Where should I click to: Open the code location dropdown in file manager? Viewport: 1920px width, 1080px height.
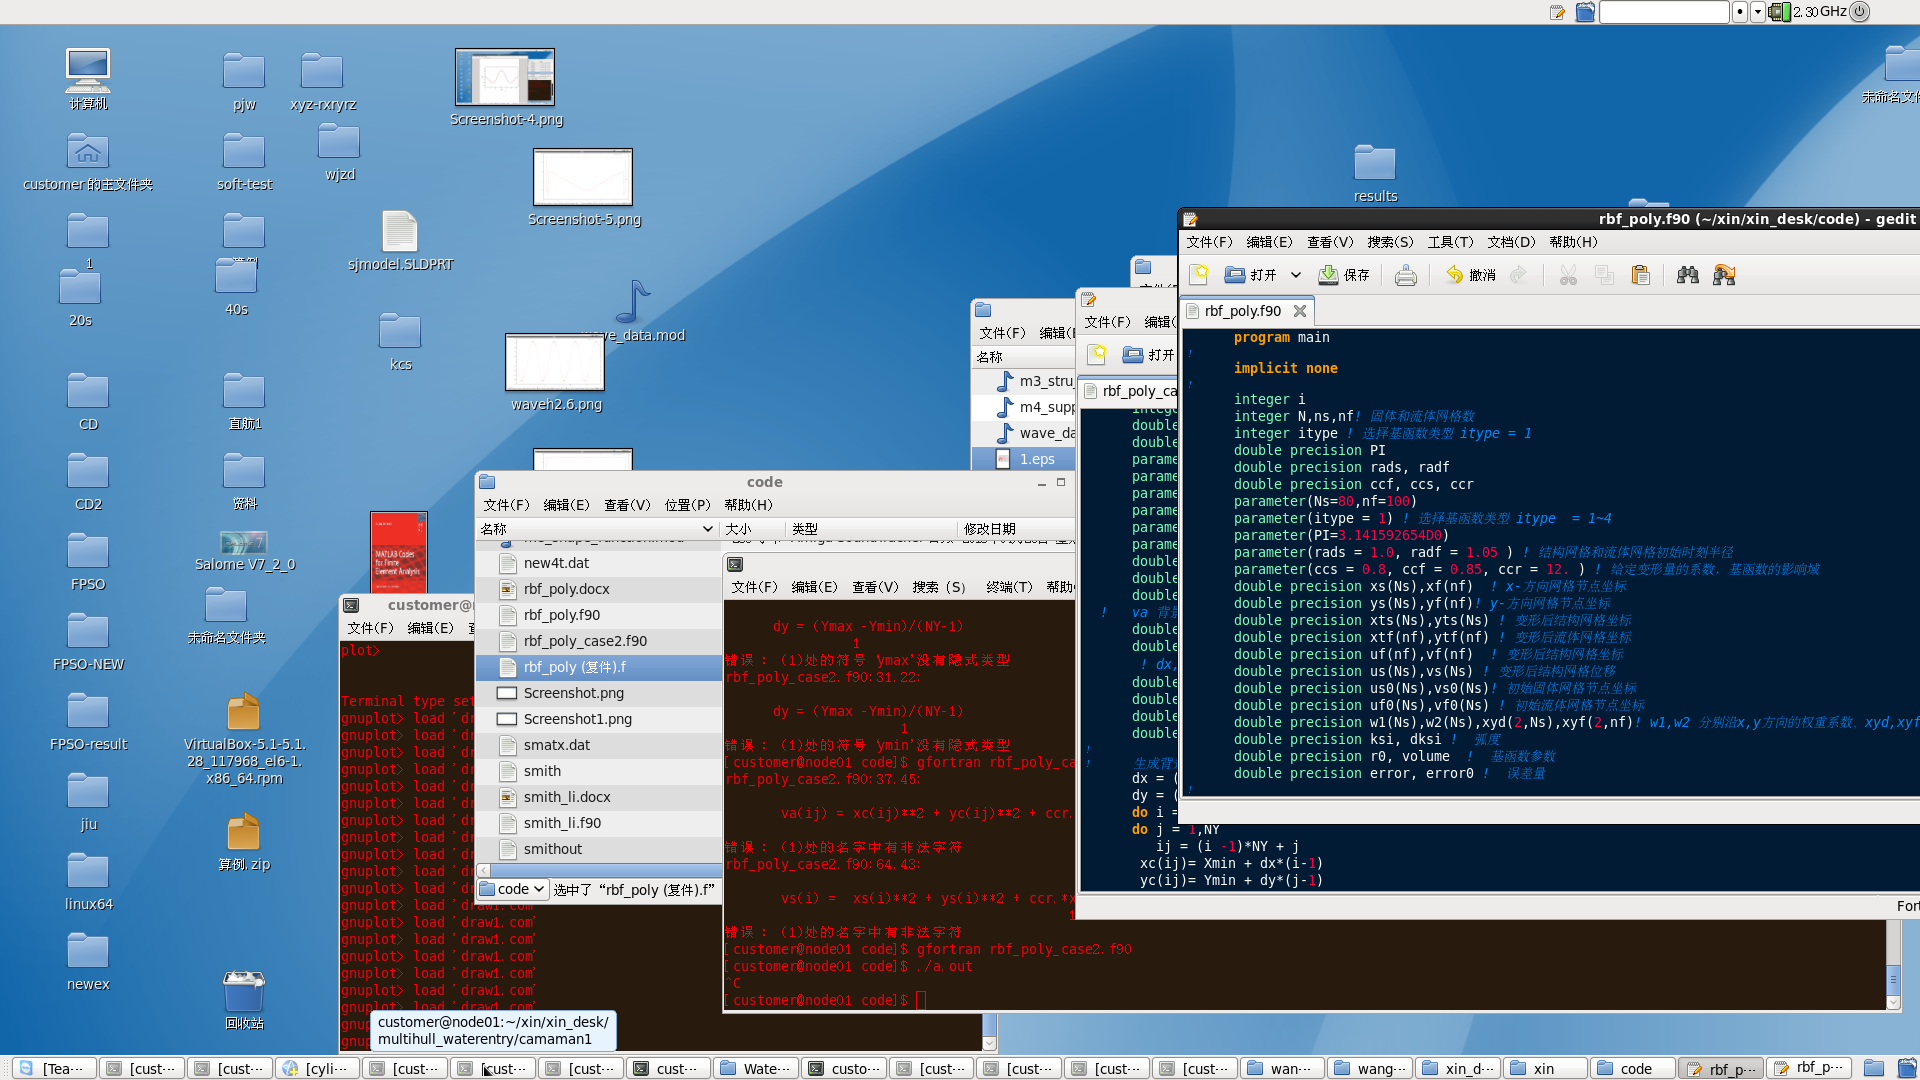[x=512, y=889]
